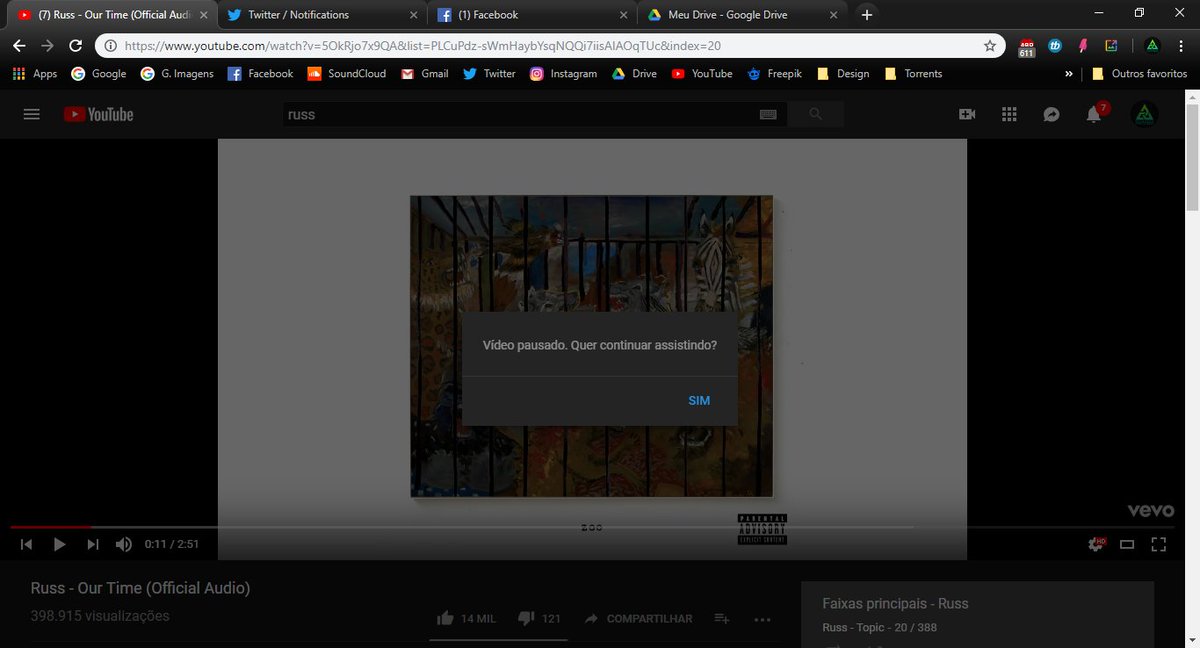Screen dimensions: 1200x648
Task: Open more actions ellipsis under video
Action: pyautogui.click(x=763, y=619)
